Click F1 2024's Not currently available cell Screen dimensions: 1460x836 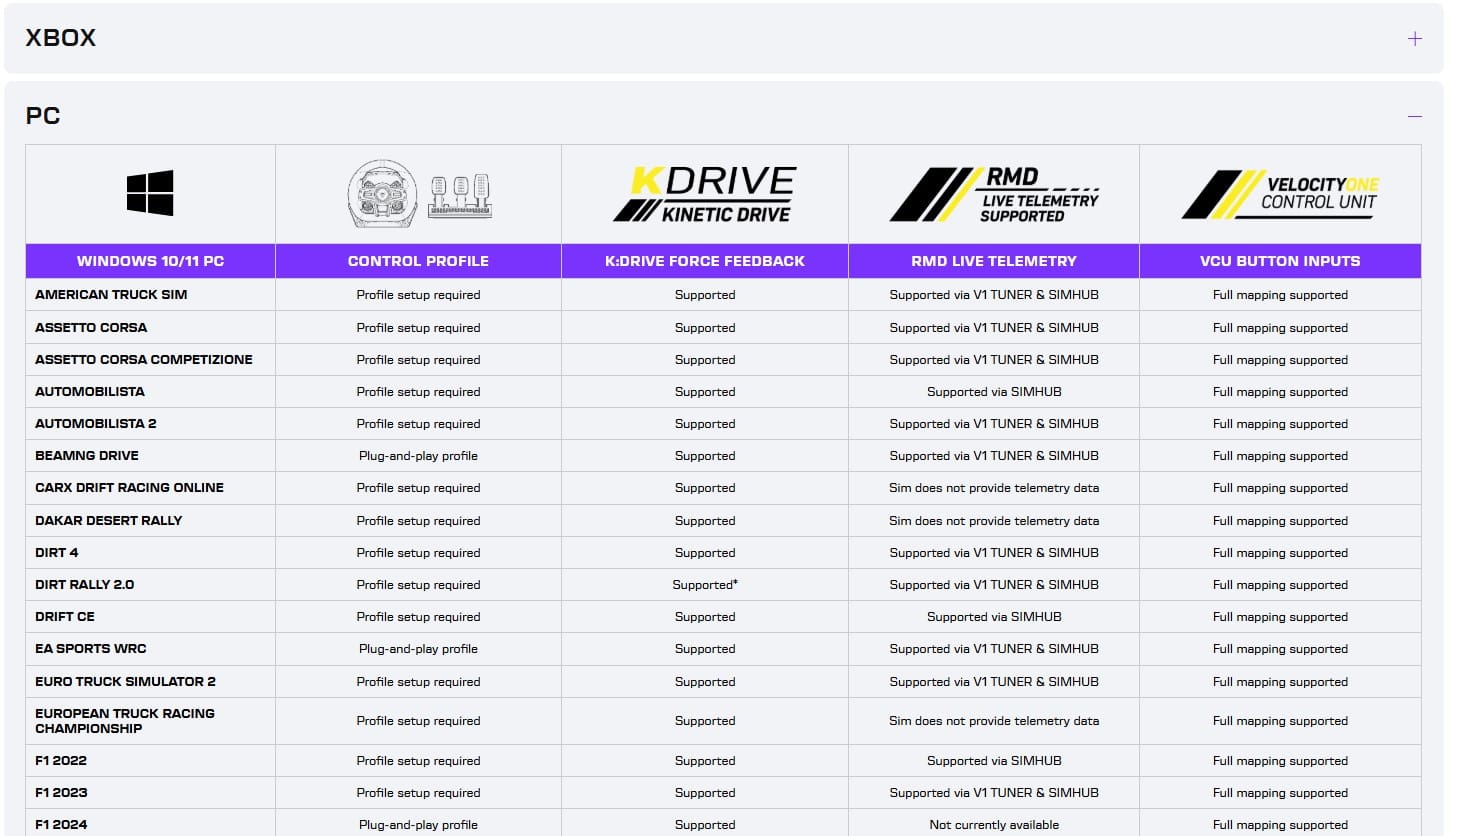click(994, 825)
